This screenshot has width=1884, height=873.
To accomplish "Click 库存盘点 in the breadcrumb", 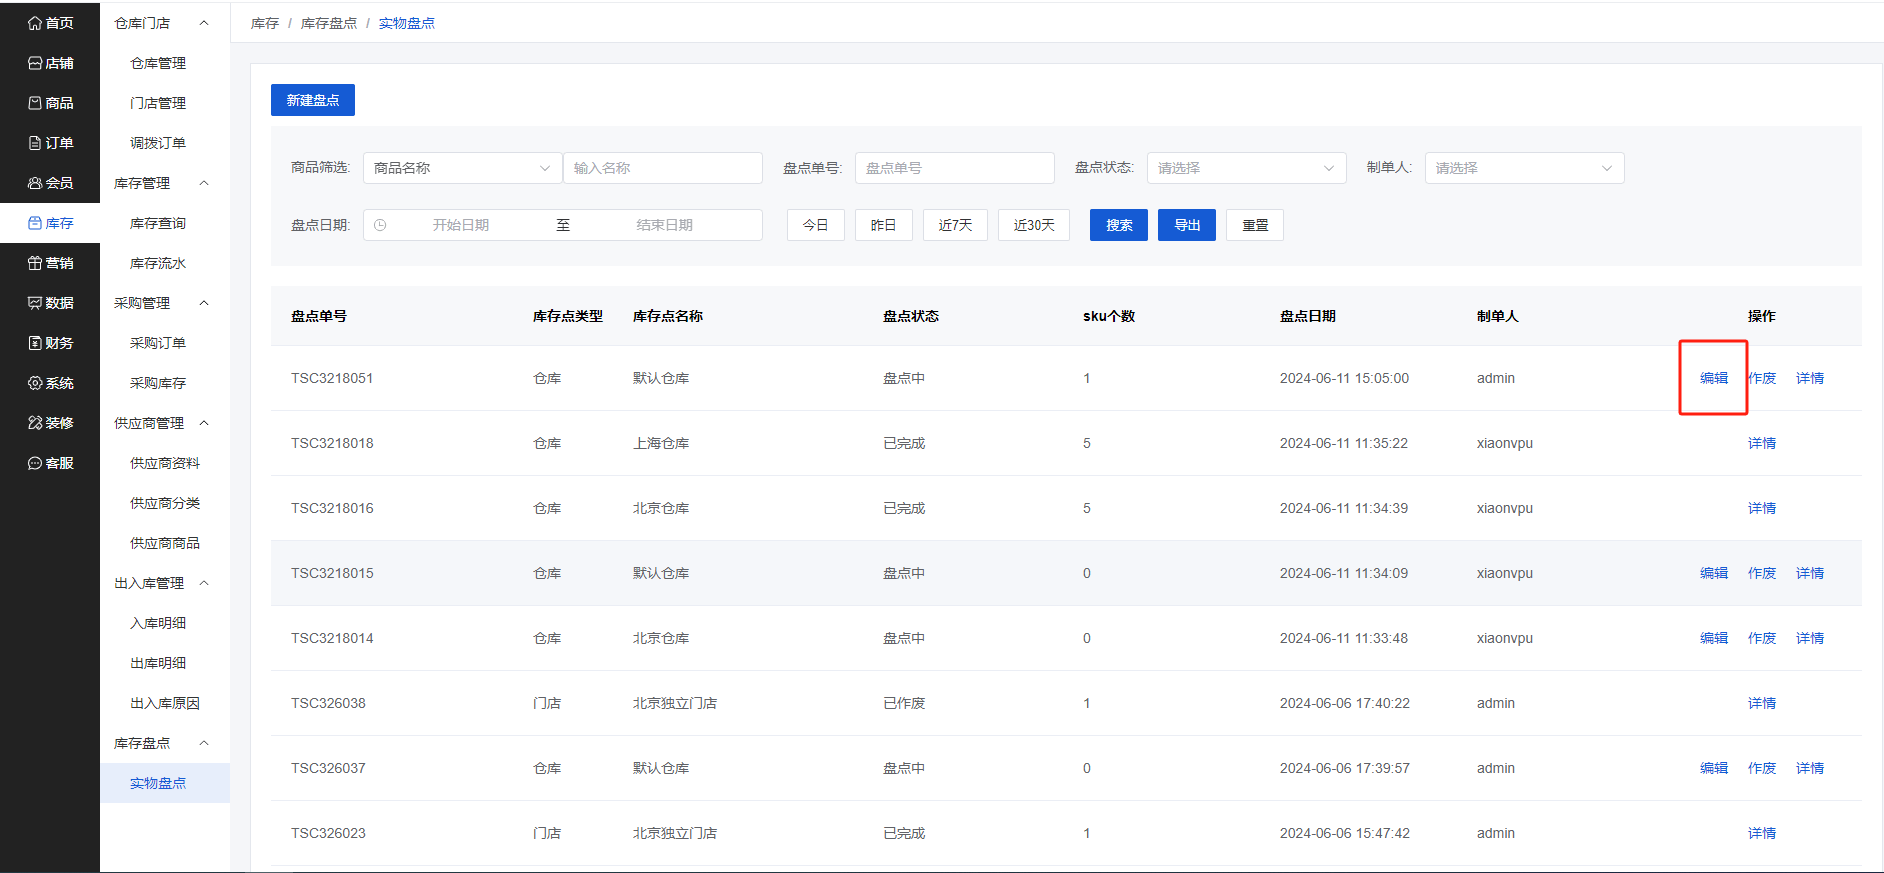I will tap(329, 23).
